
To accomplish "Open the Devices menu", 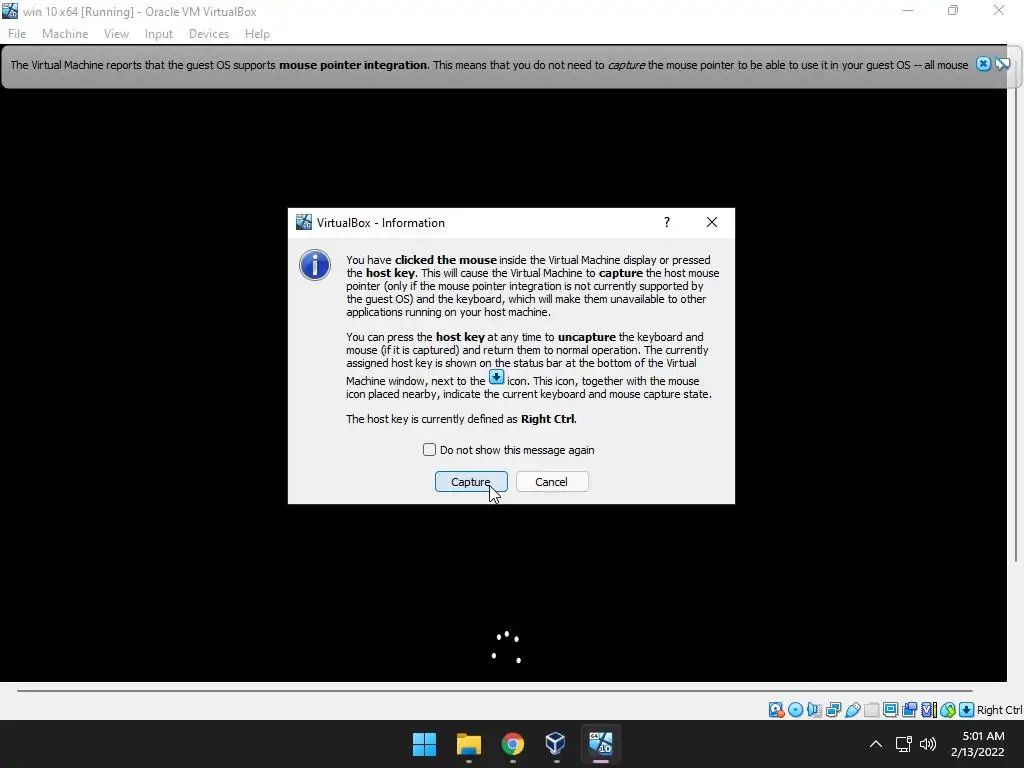I will [x=209, y=34].
